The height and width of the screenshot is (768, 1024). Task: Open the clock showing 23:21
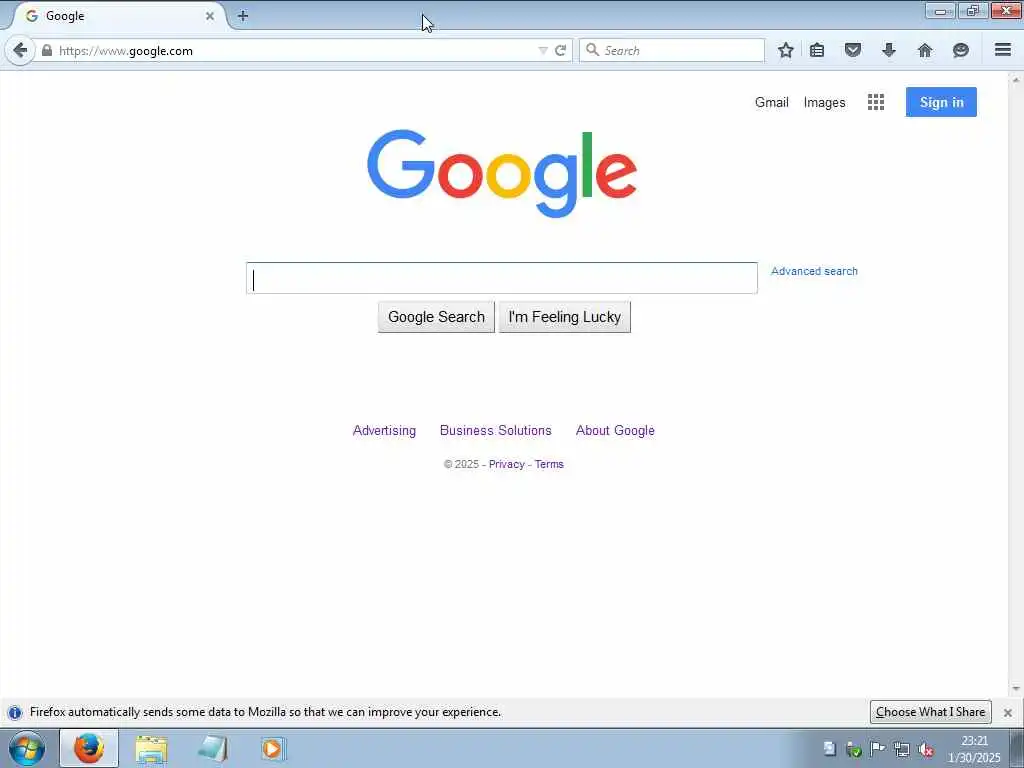click(974, 749)
